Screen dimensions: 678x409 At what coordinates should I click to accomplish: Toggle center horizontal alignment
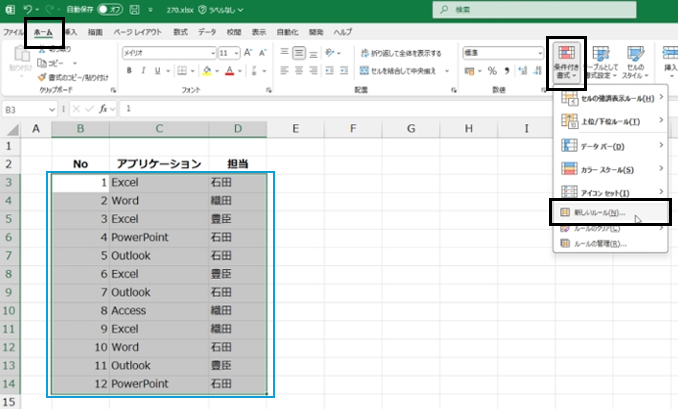point(299,71)
